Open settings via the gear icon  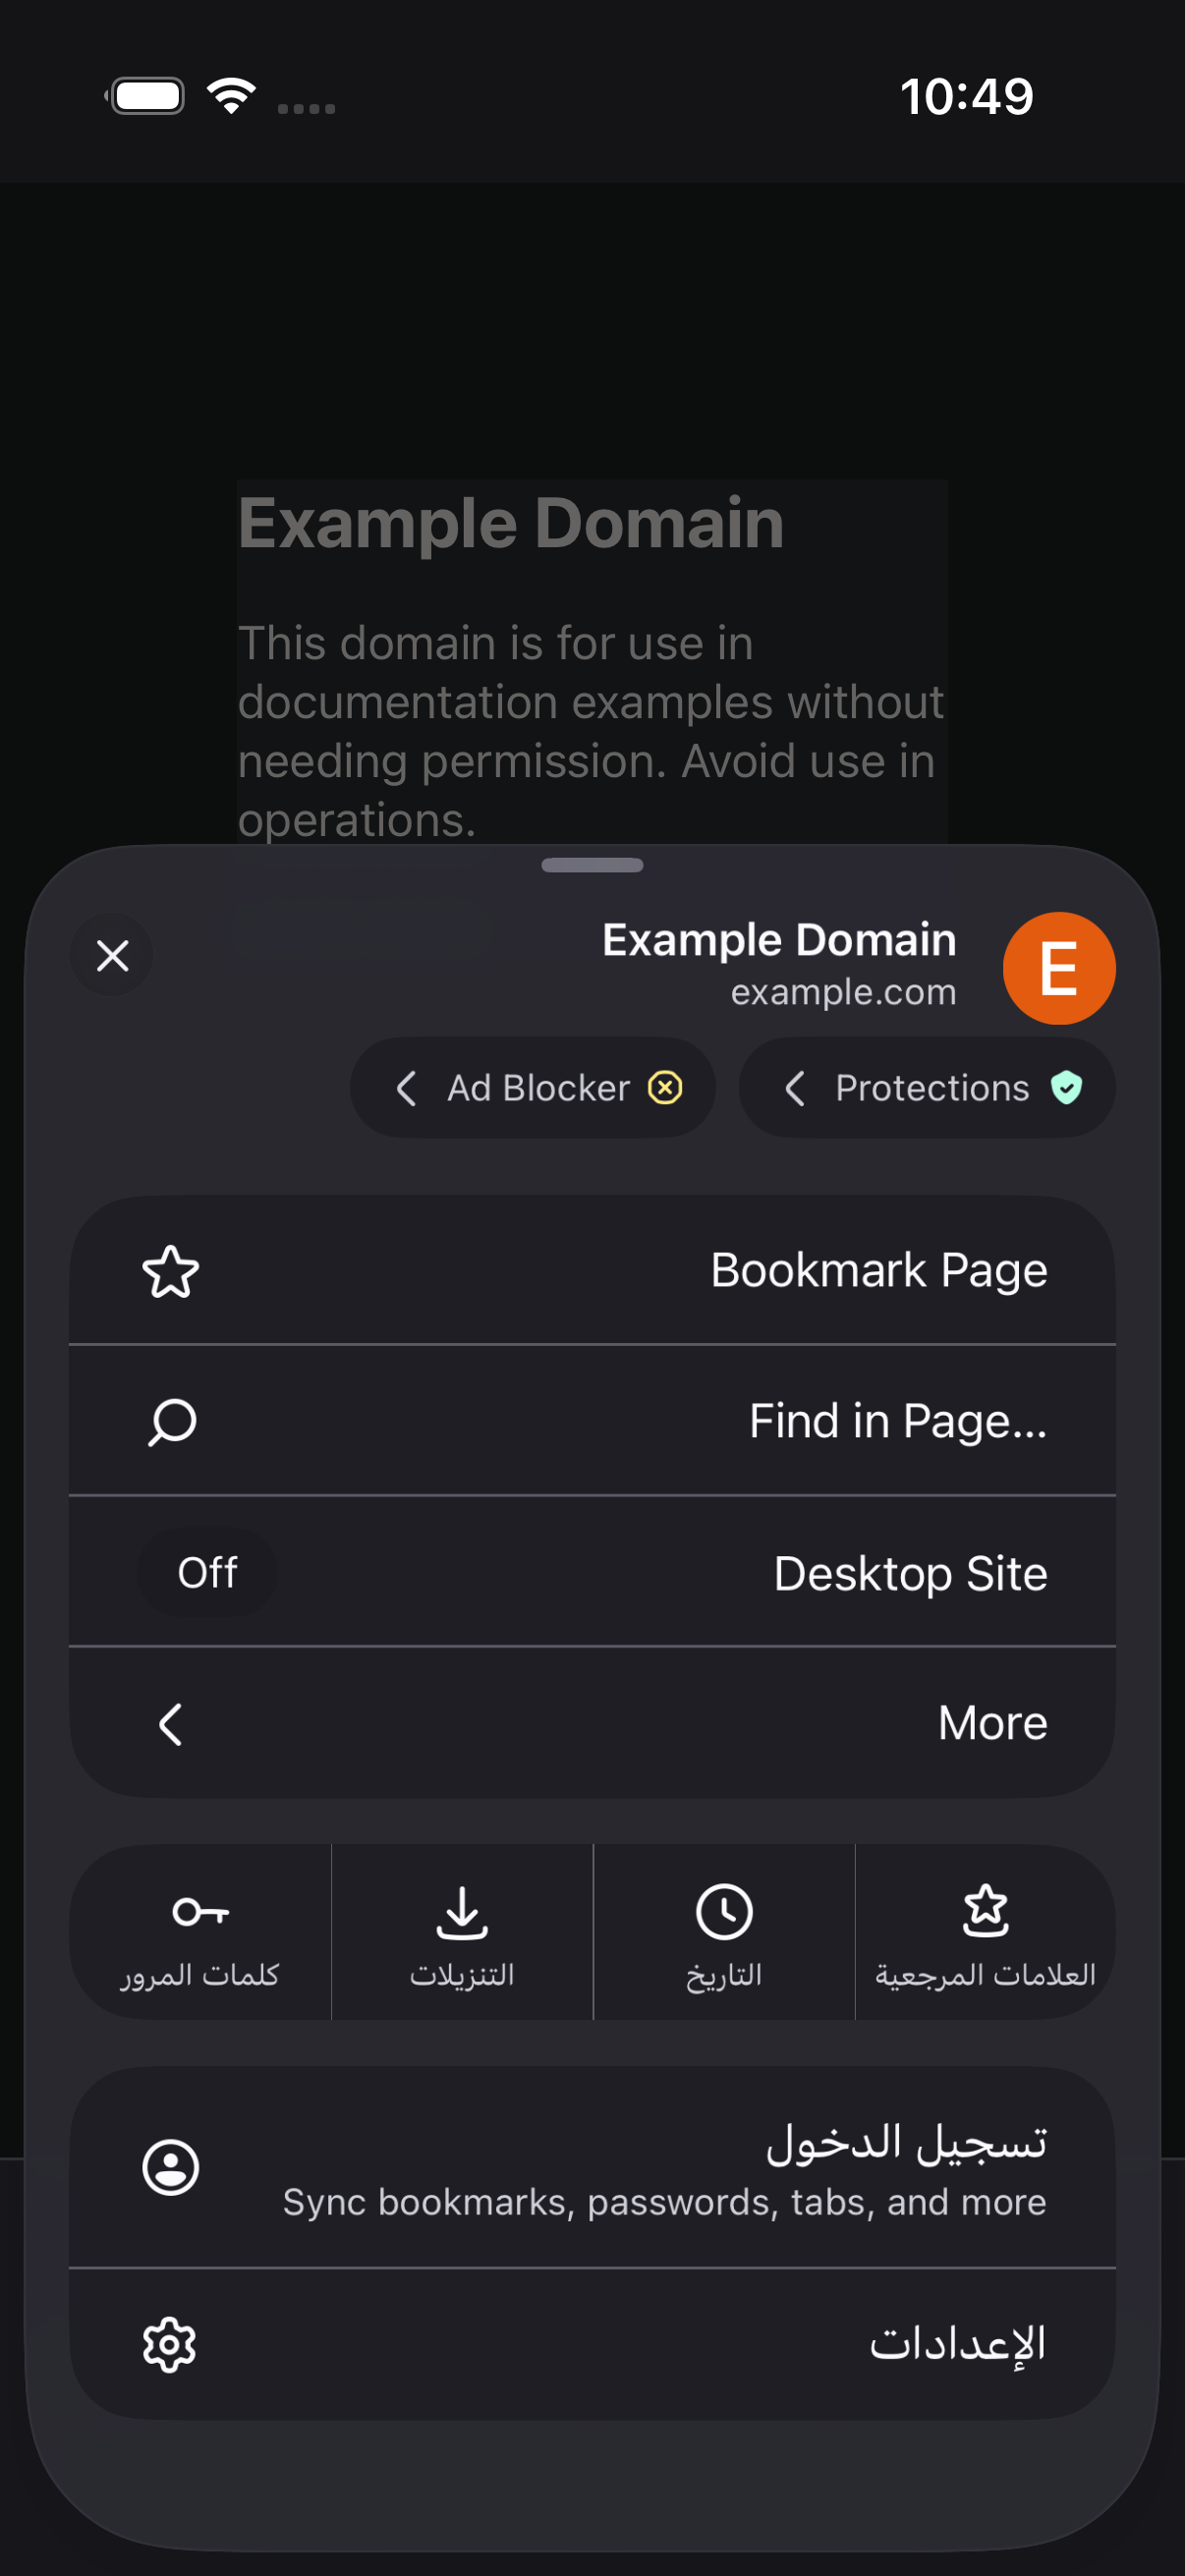coord(170,2345)
